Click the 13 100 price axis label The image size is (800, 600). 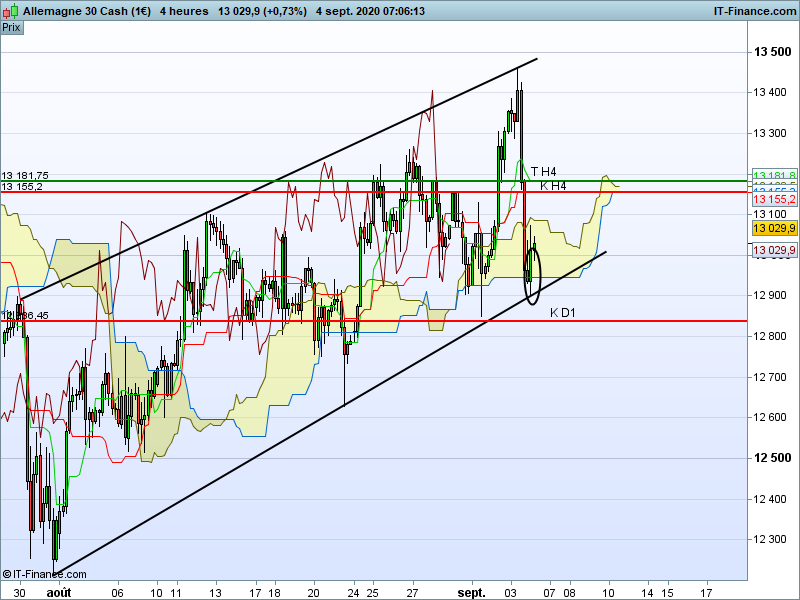(x=770, y=214)
